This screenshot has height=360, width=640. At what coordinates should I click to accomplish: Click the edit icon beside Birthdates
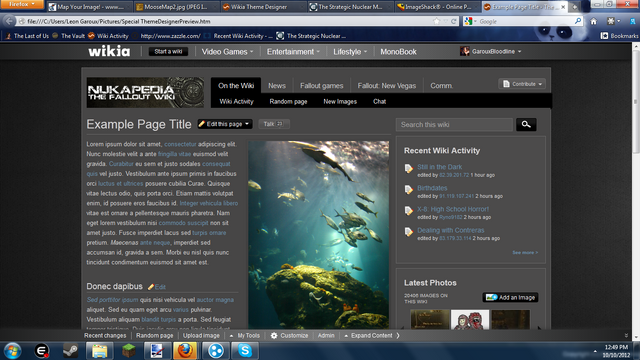click(x=409, y=190)
